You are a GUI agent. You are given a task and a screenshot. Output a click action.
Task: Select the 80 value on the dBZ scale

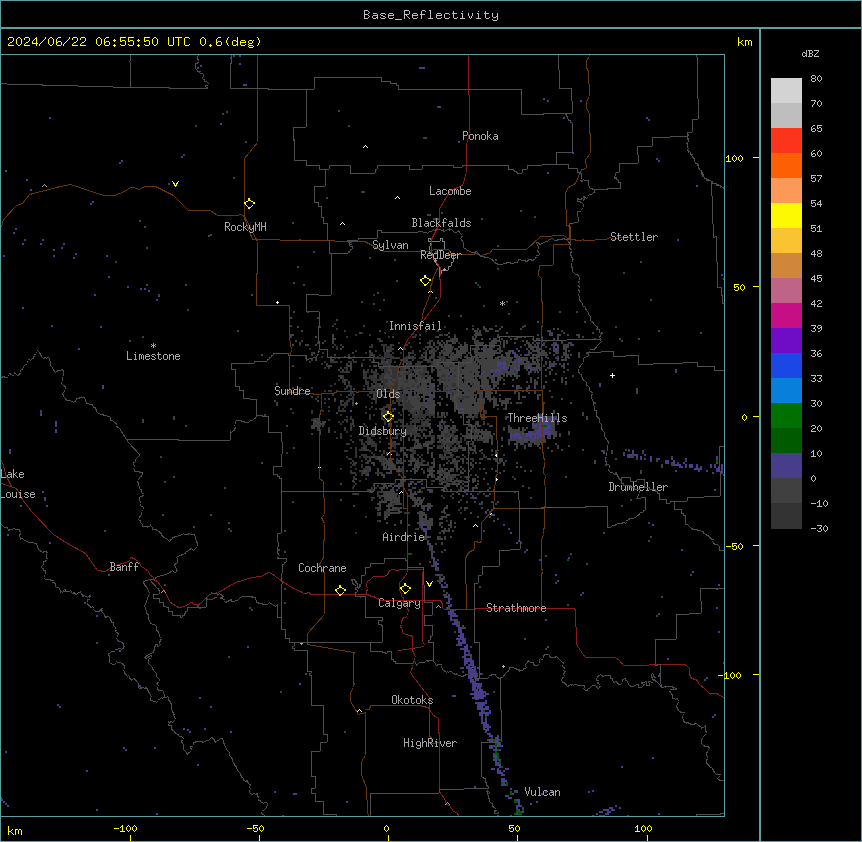point(816,79)
